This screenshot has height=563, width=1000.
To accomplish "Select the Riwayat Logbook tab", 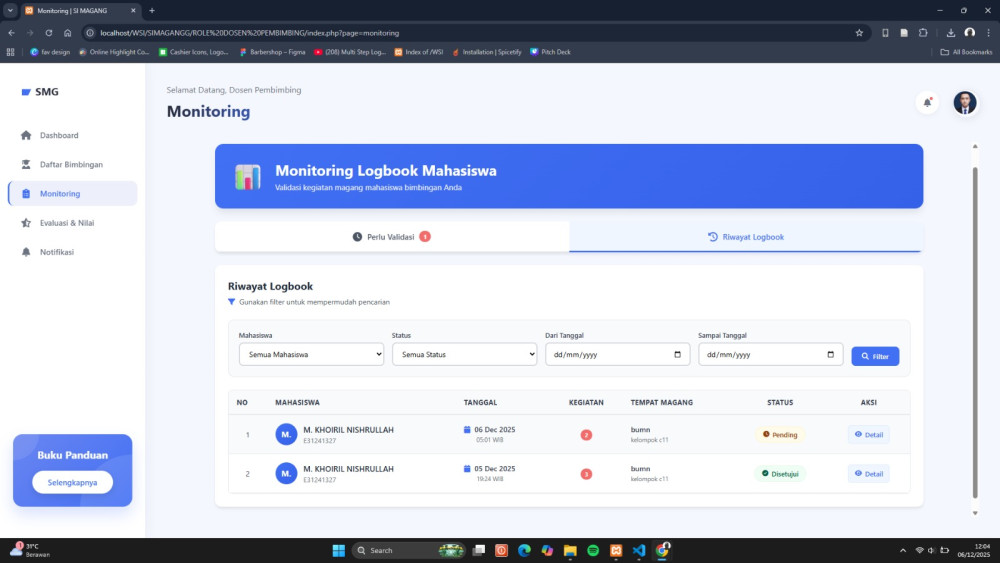I will [x=746, y=237].
